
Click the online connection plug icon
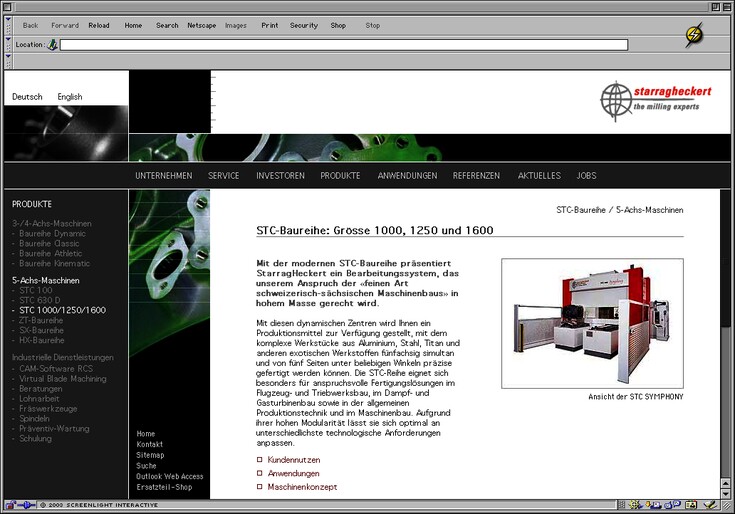click(x=27, y=505)
